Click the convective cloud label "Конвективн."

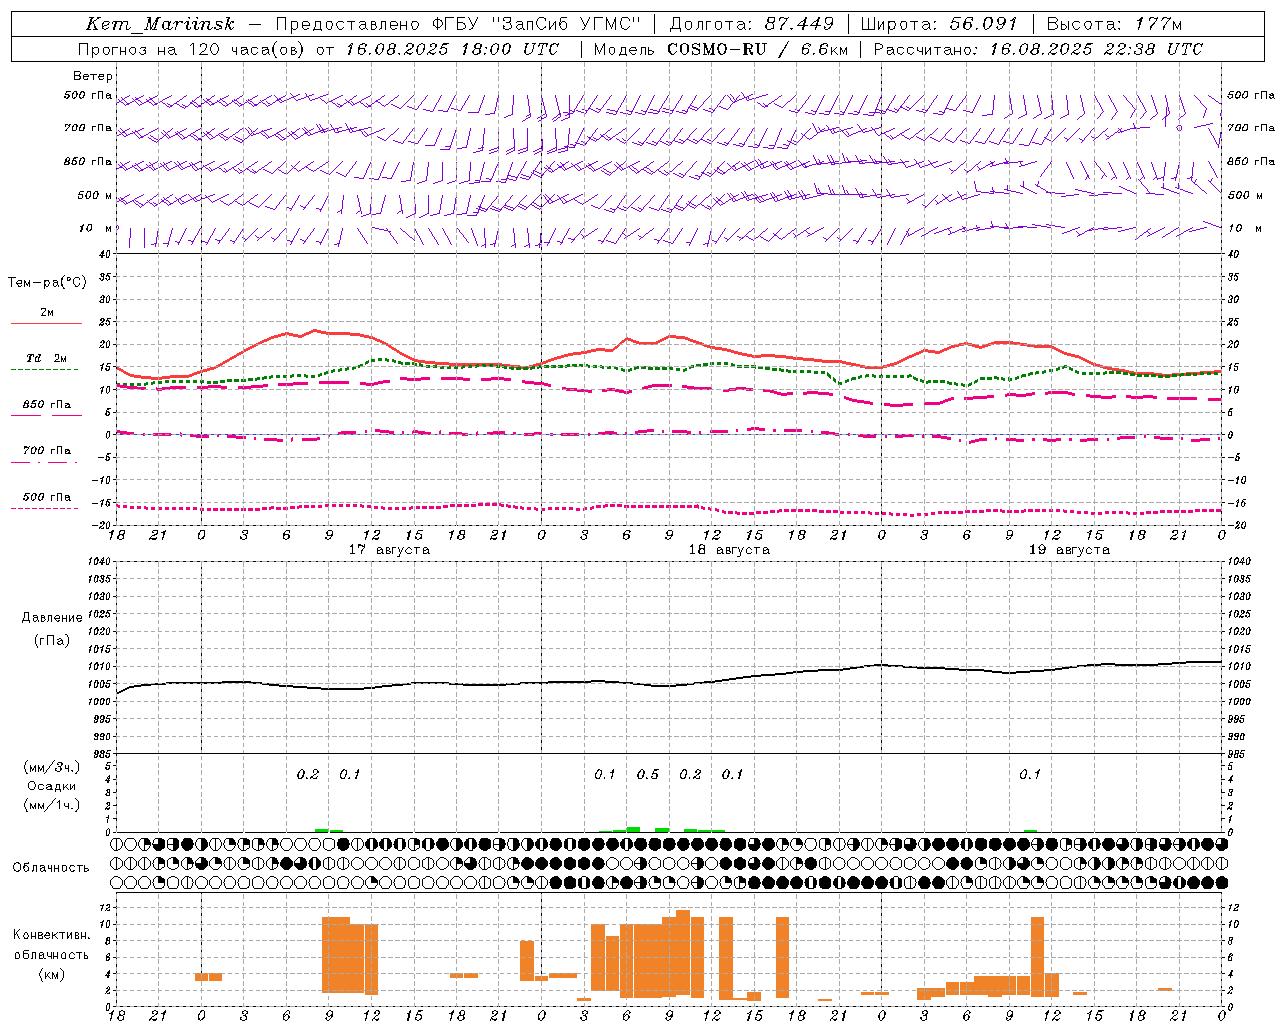tap(52, 935)
